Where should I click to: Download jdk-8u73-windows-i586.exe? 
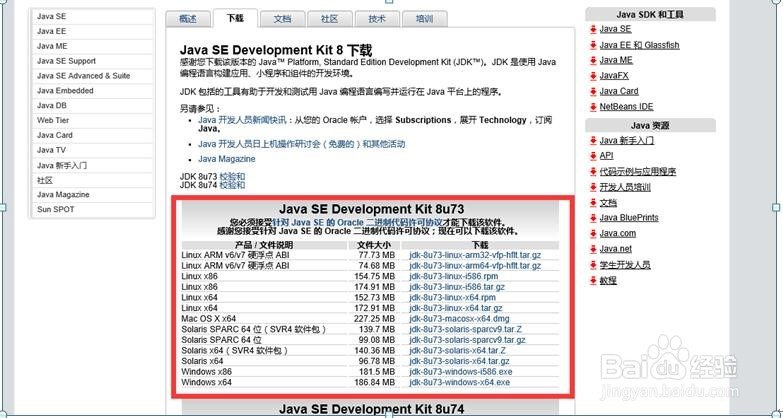tap(460, 372)
